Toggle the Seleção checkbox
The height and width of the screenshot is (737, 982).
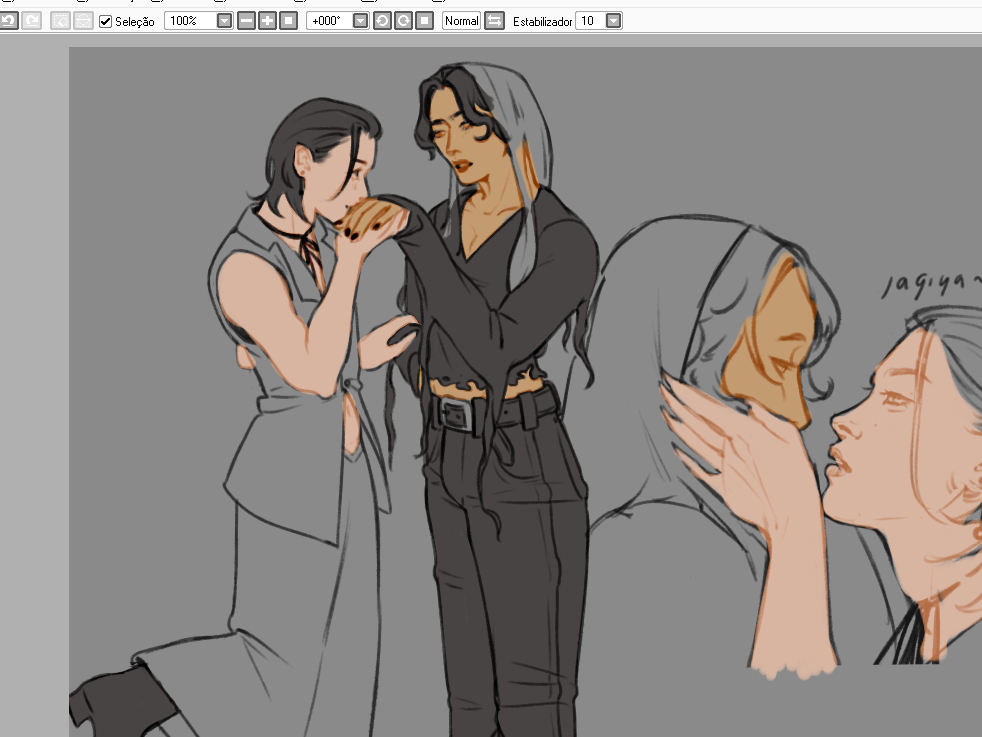point(106,21)
